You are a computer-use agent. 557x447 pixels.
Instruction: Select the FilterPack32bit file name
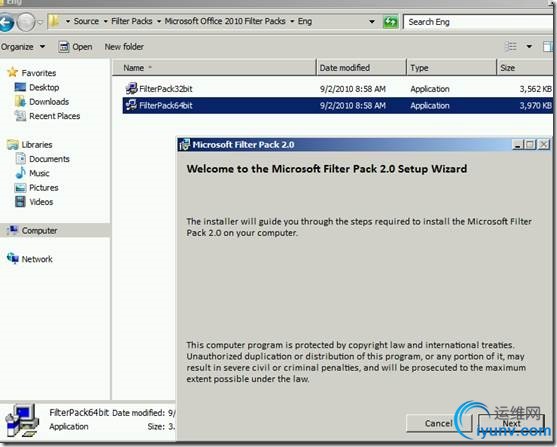[166, 89]
